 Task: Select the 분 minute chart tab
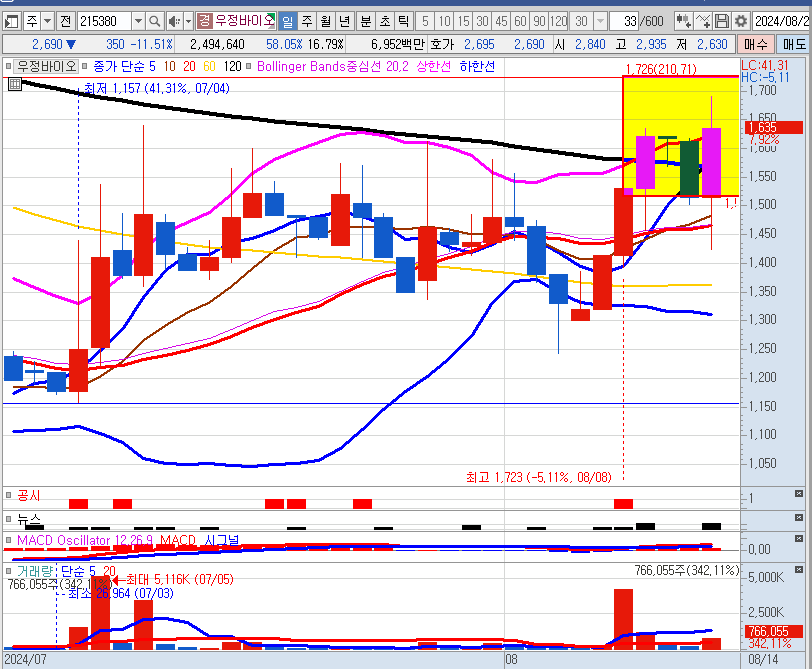(x=365, y=21)
